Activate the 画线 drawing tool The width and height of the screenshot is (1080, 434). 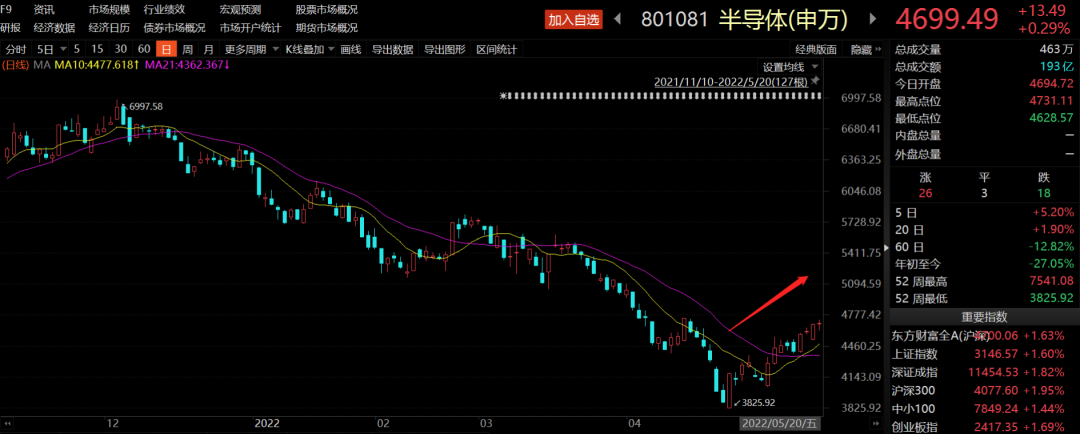tap(351, 50)
